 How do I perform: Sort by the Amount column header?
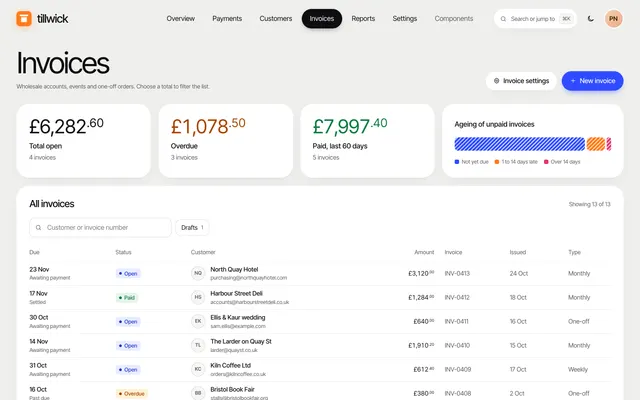424,252
